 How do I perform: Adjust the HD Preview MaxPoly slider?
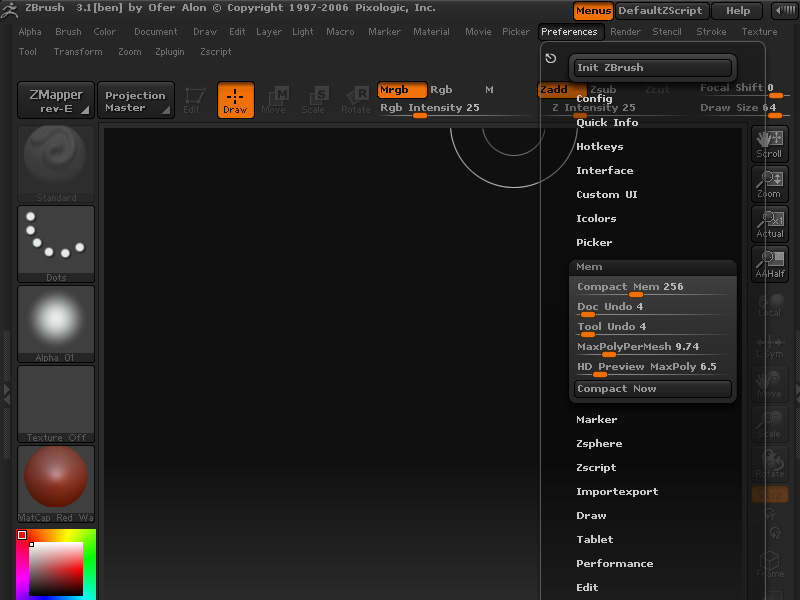(x=653, y=367)
